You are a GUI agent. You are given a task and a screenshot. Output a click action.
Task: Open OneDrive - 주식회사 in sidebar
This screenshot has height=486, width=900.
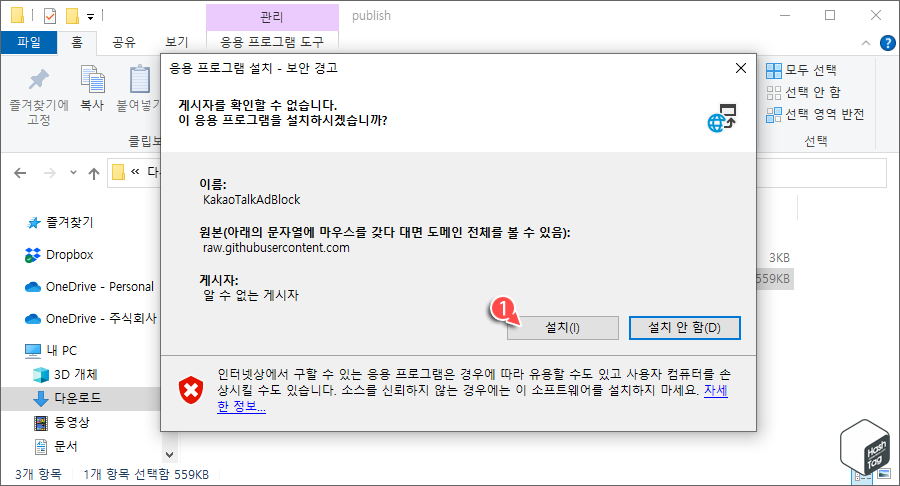click(x=101, y=318)
